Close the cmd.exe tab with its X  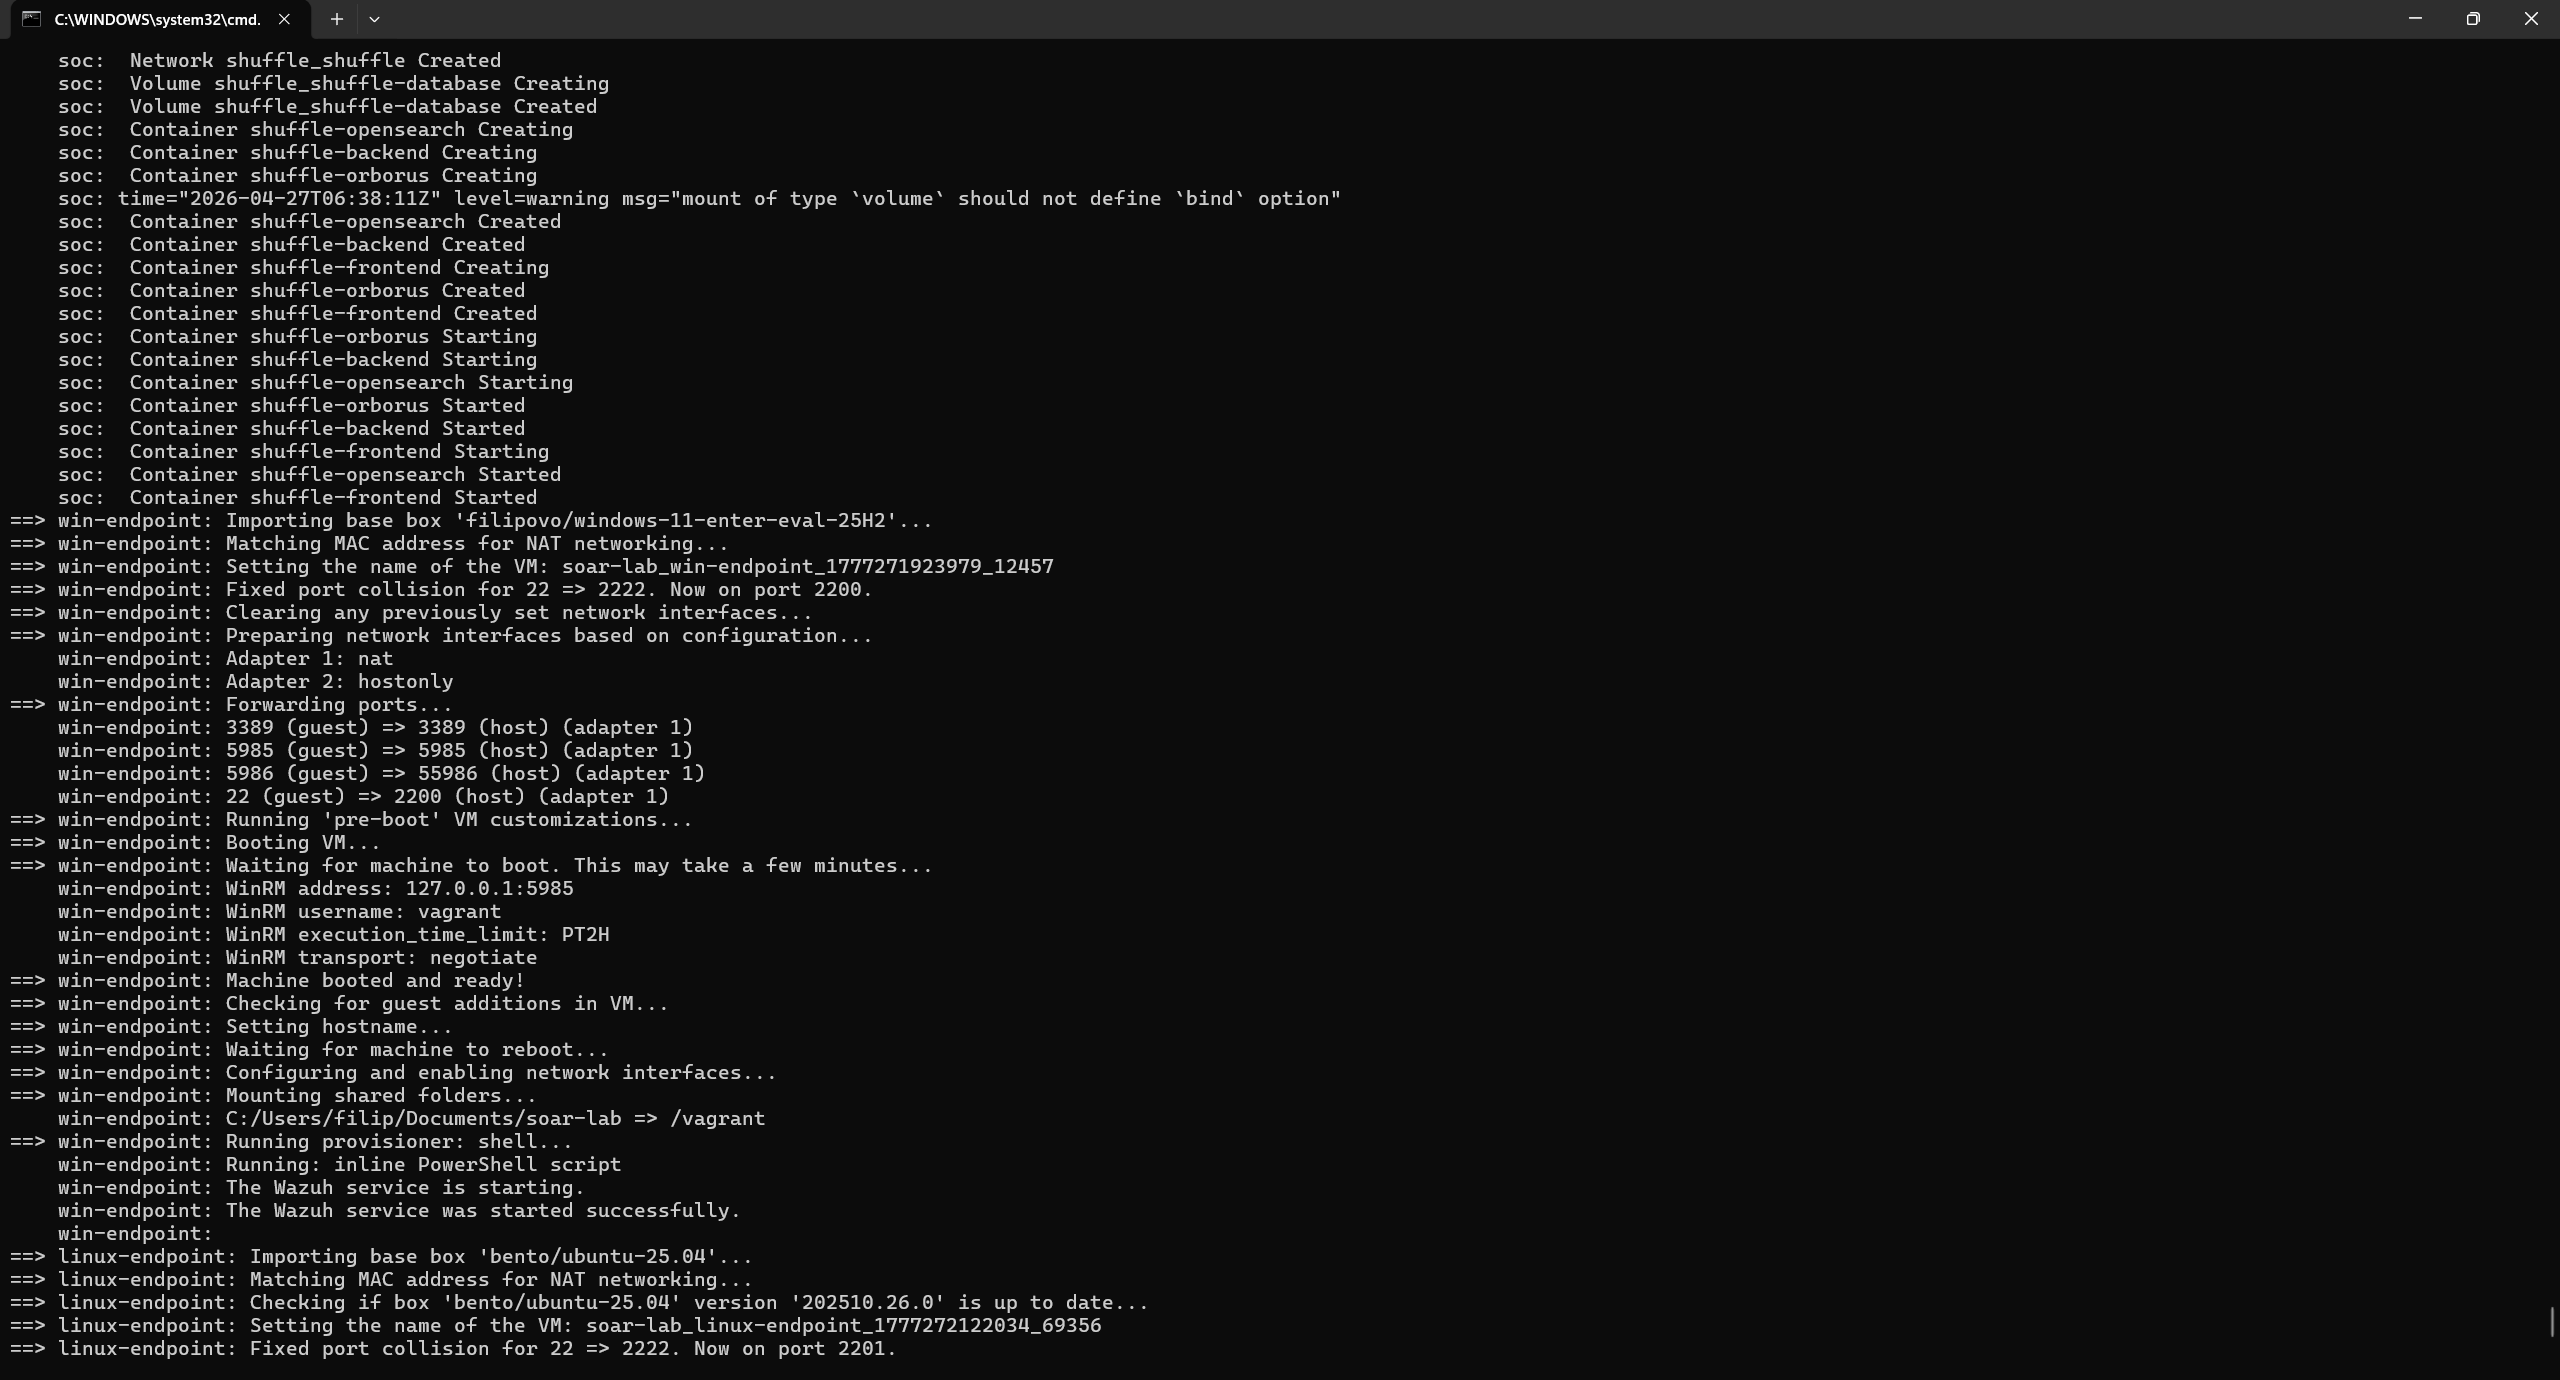click(x=285, y=19)
